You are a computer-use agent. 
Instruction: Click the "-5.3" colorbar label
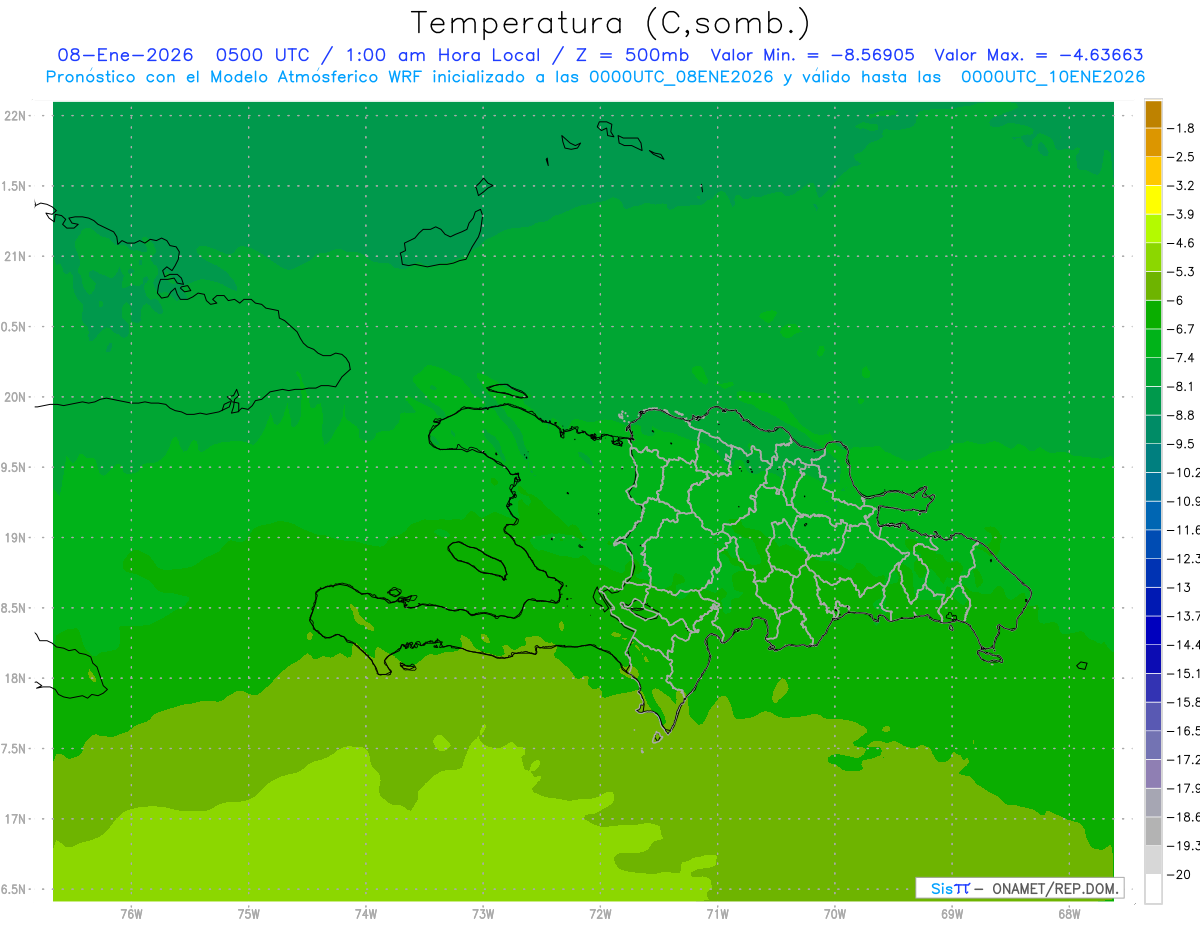tap(1181, 271)
